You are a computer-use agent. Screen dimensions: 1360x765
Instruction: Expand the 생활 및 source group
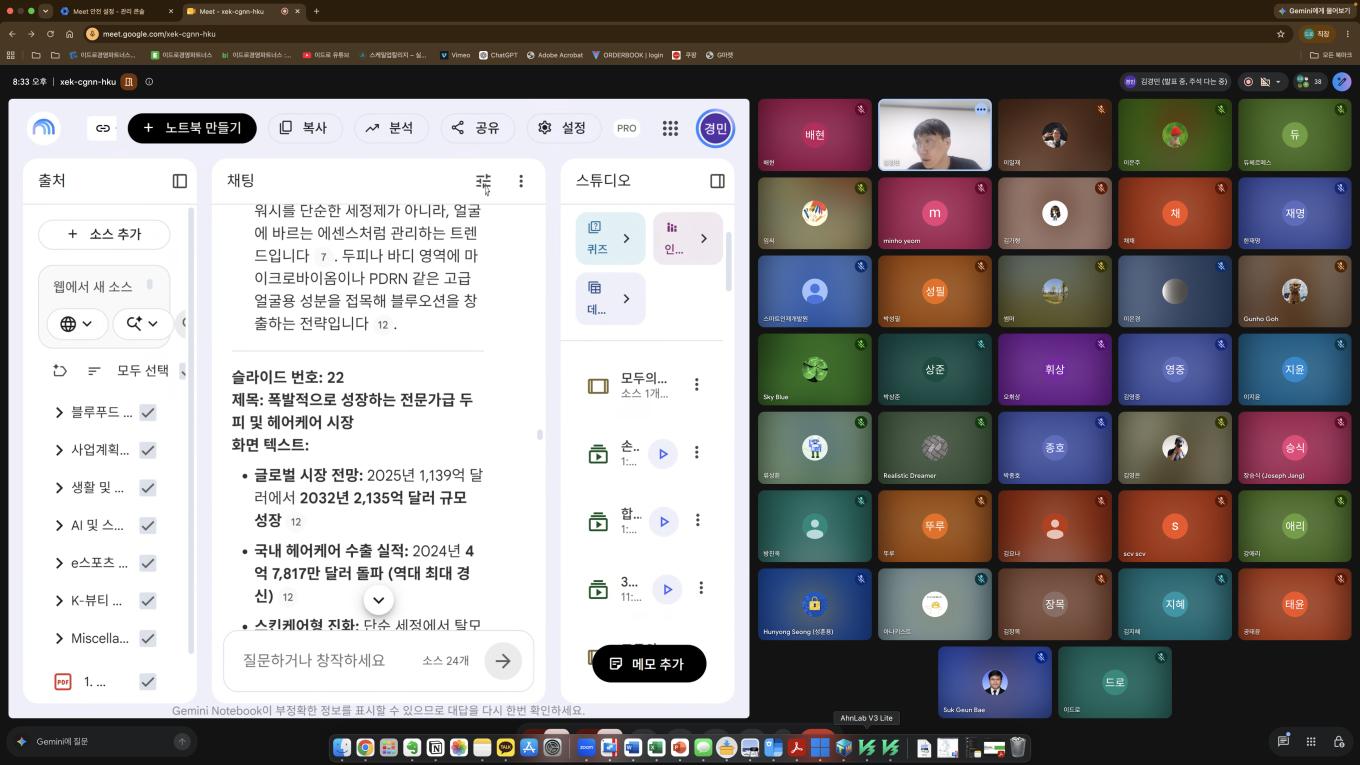pos(59,488)
